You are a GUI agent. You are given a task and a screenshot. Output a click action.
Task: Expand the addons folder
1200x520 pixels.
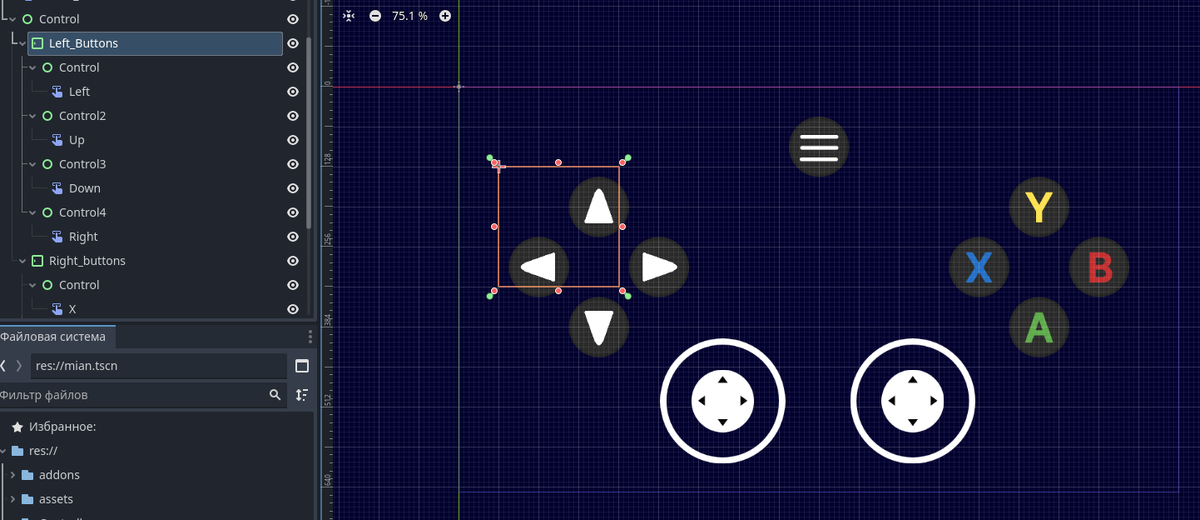pyautogui.click(x=13, y=475)
